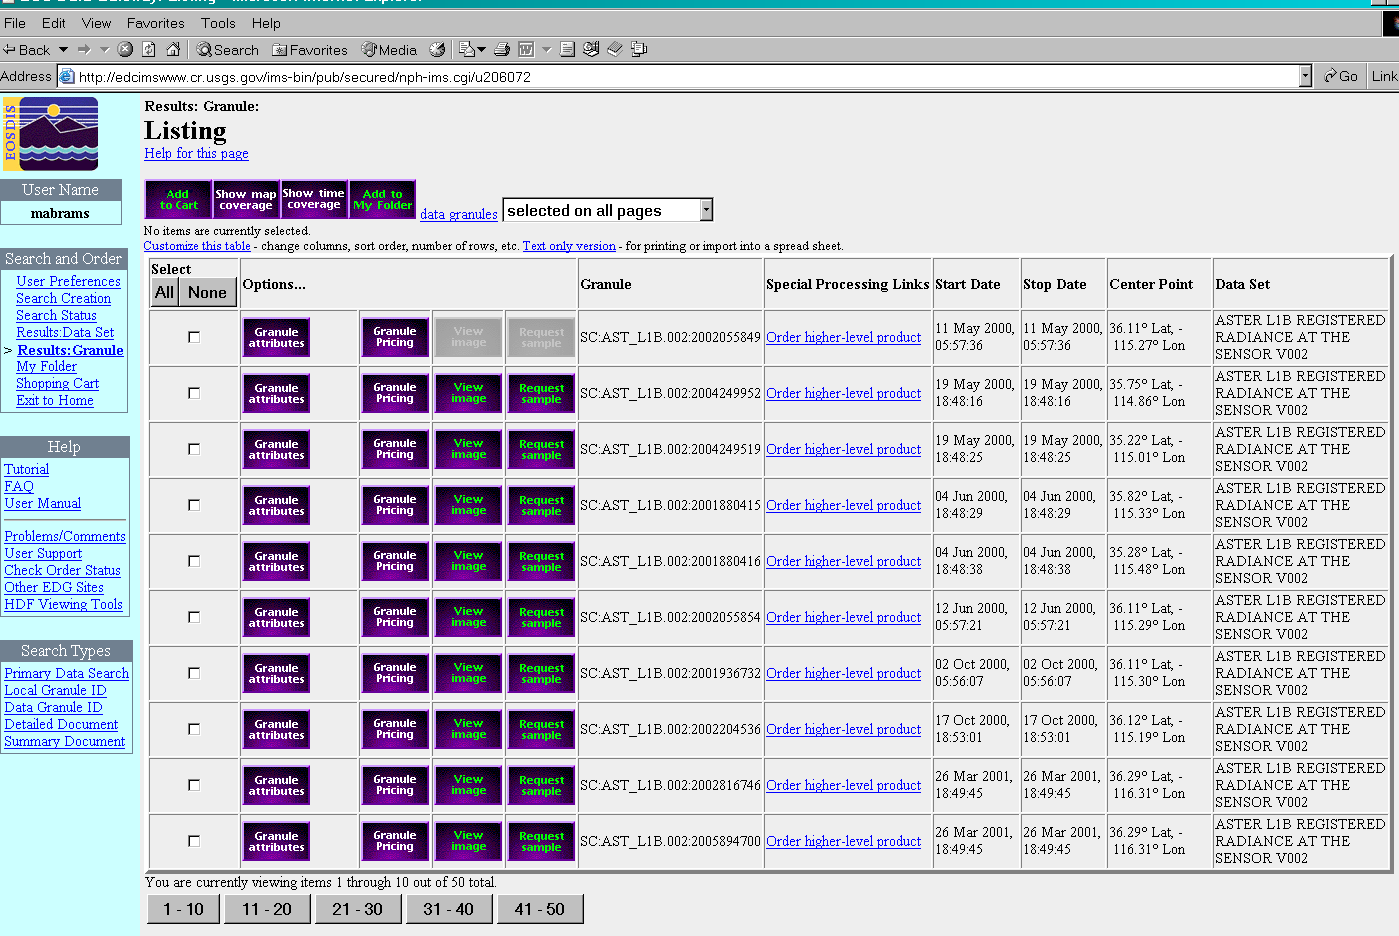Open the Media pane in the toolbar
The width and height of the screenshot is (1399, 936).
[389, 49]
